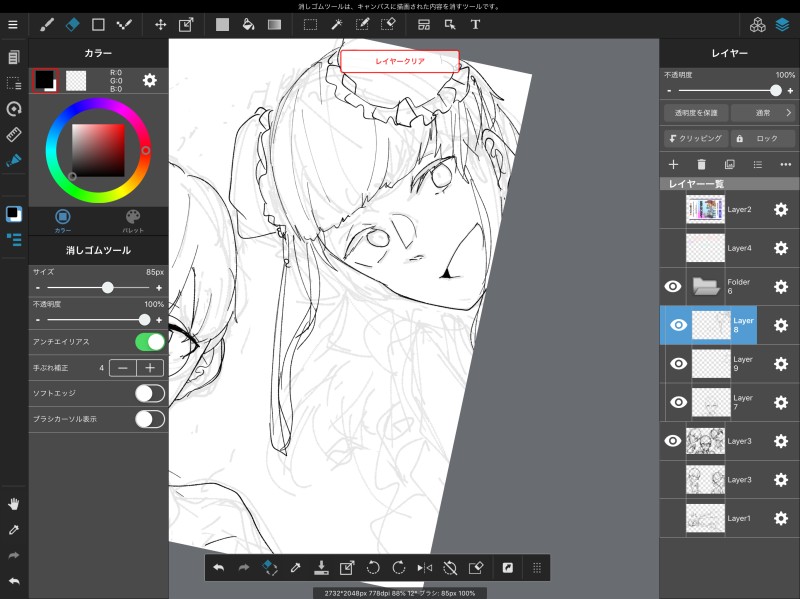
Task: Add a new layer with plus icon
Action: point(673,164)
